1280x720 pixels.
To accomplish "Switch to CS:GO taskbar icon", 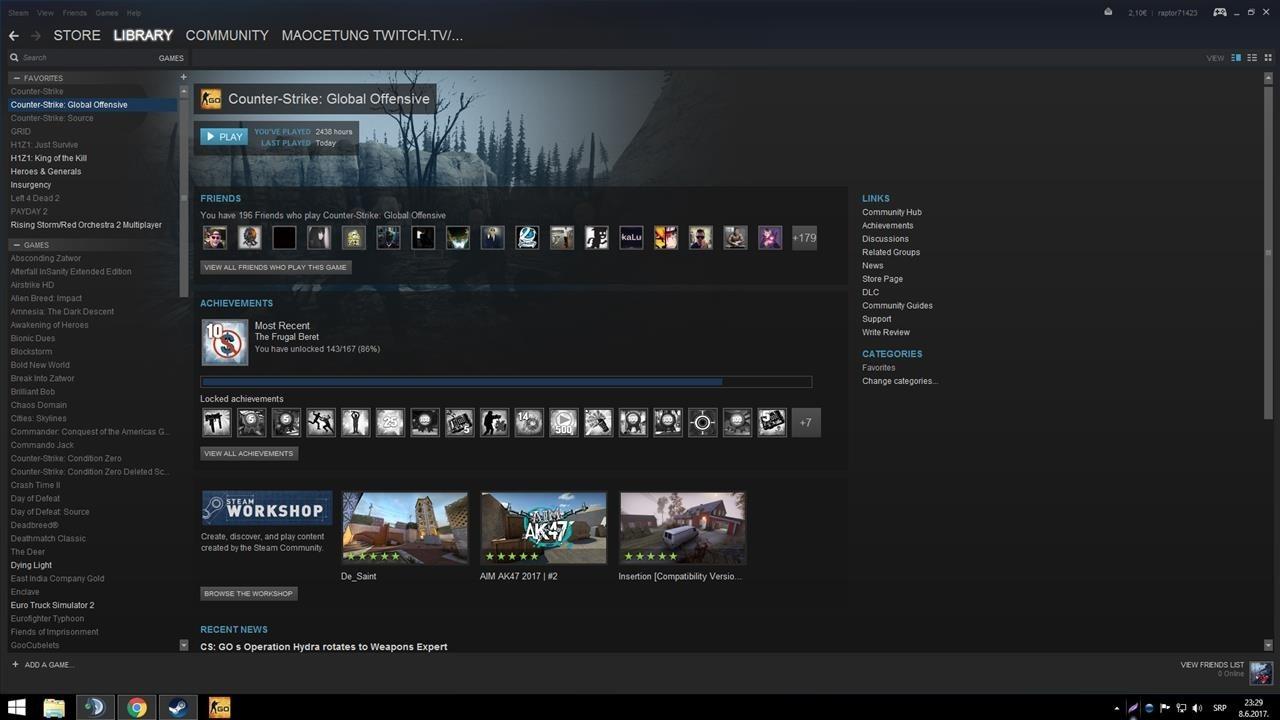I will (219, 708).
